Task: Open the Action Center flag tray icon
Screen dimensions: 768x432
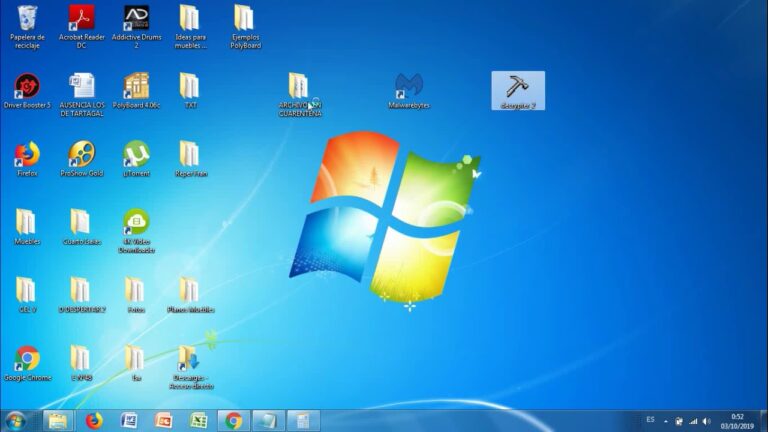Action: click(x=679, y=421)
